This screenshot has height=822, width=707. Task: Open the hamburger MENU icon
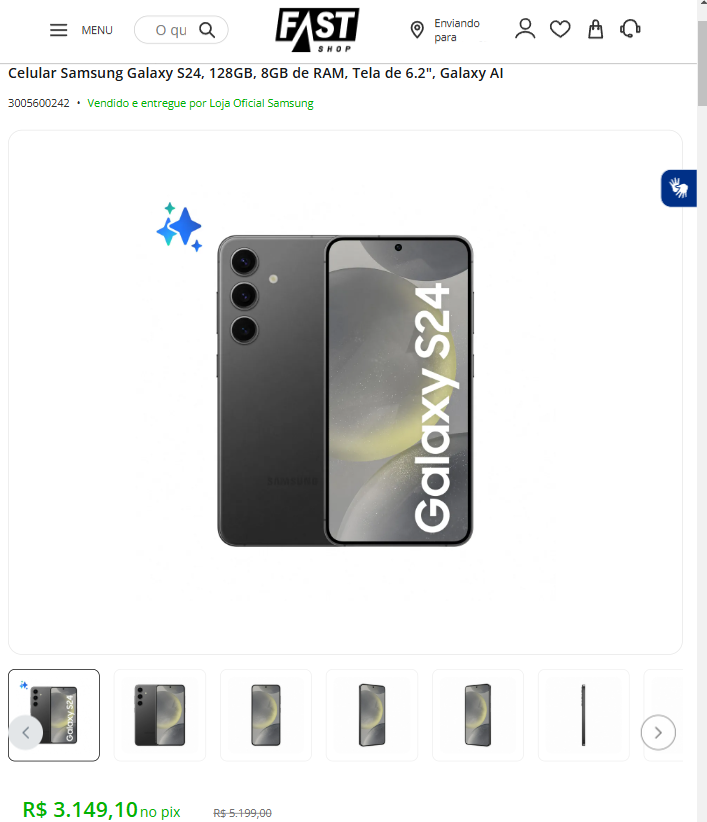click(x=58, y=30)
